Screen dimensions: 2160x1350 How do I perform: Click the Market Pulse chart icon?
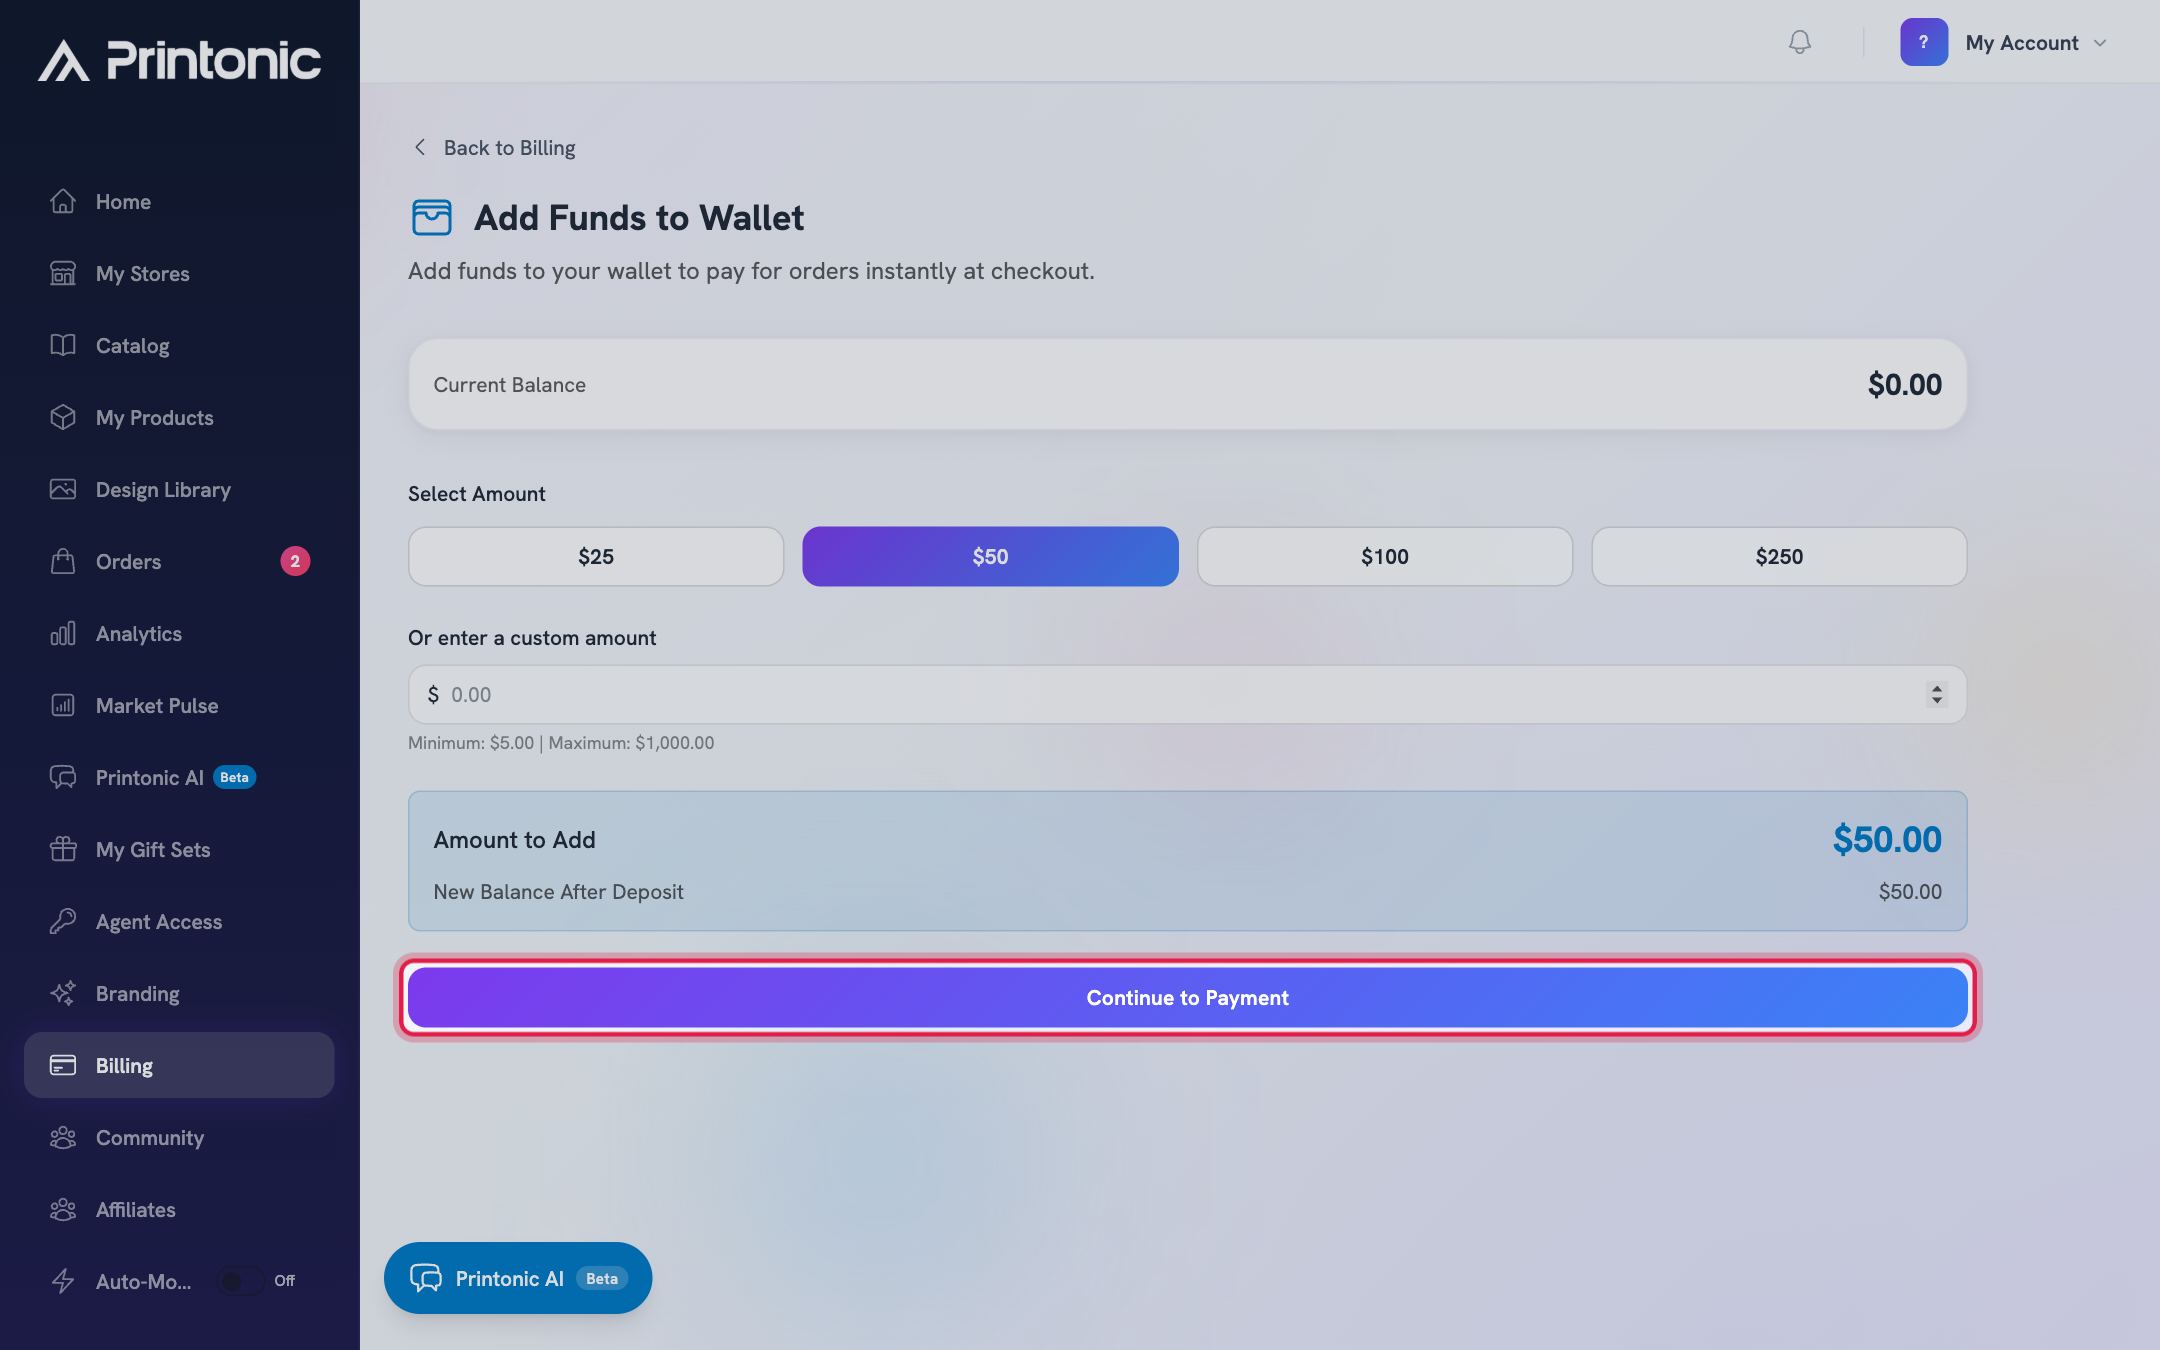pyautogui.click(x=63, y=705)
